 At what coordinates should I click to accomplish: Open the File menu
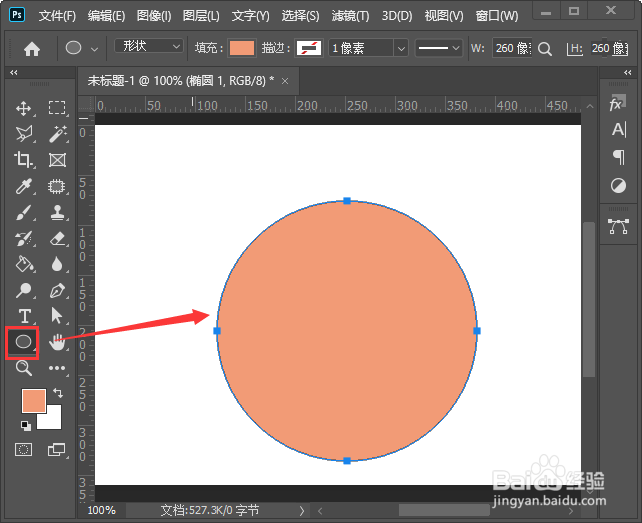(x=57, y=16)
